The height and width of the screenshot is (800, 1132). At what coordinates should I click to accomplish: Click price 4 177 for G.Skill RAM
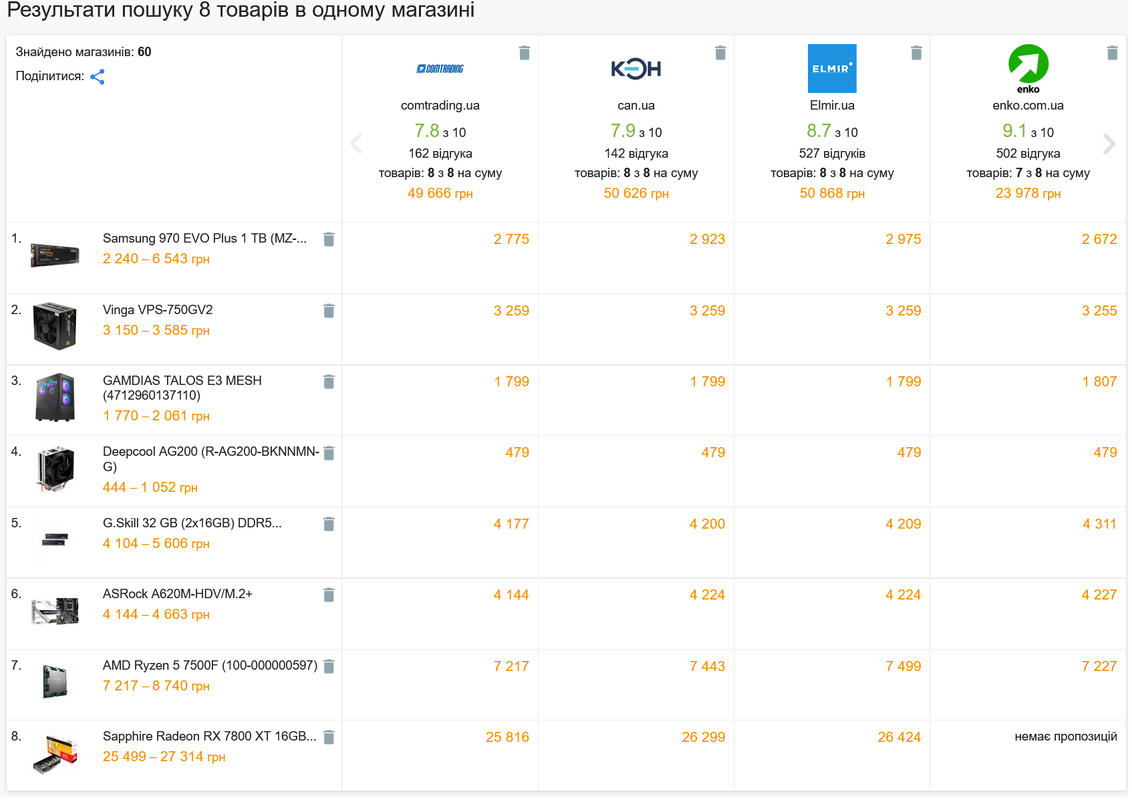[x=512, y=524]
